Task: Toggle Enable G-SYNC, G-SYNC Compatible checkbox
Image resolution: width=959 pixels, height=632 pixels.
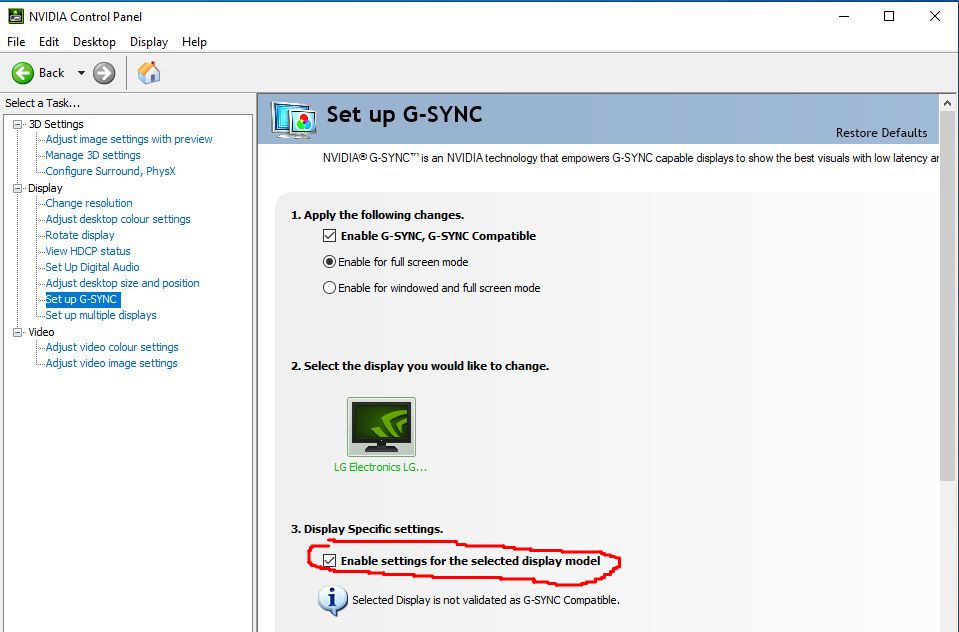Action: click(329, 236)
